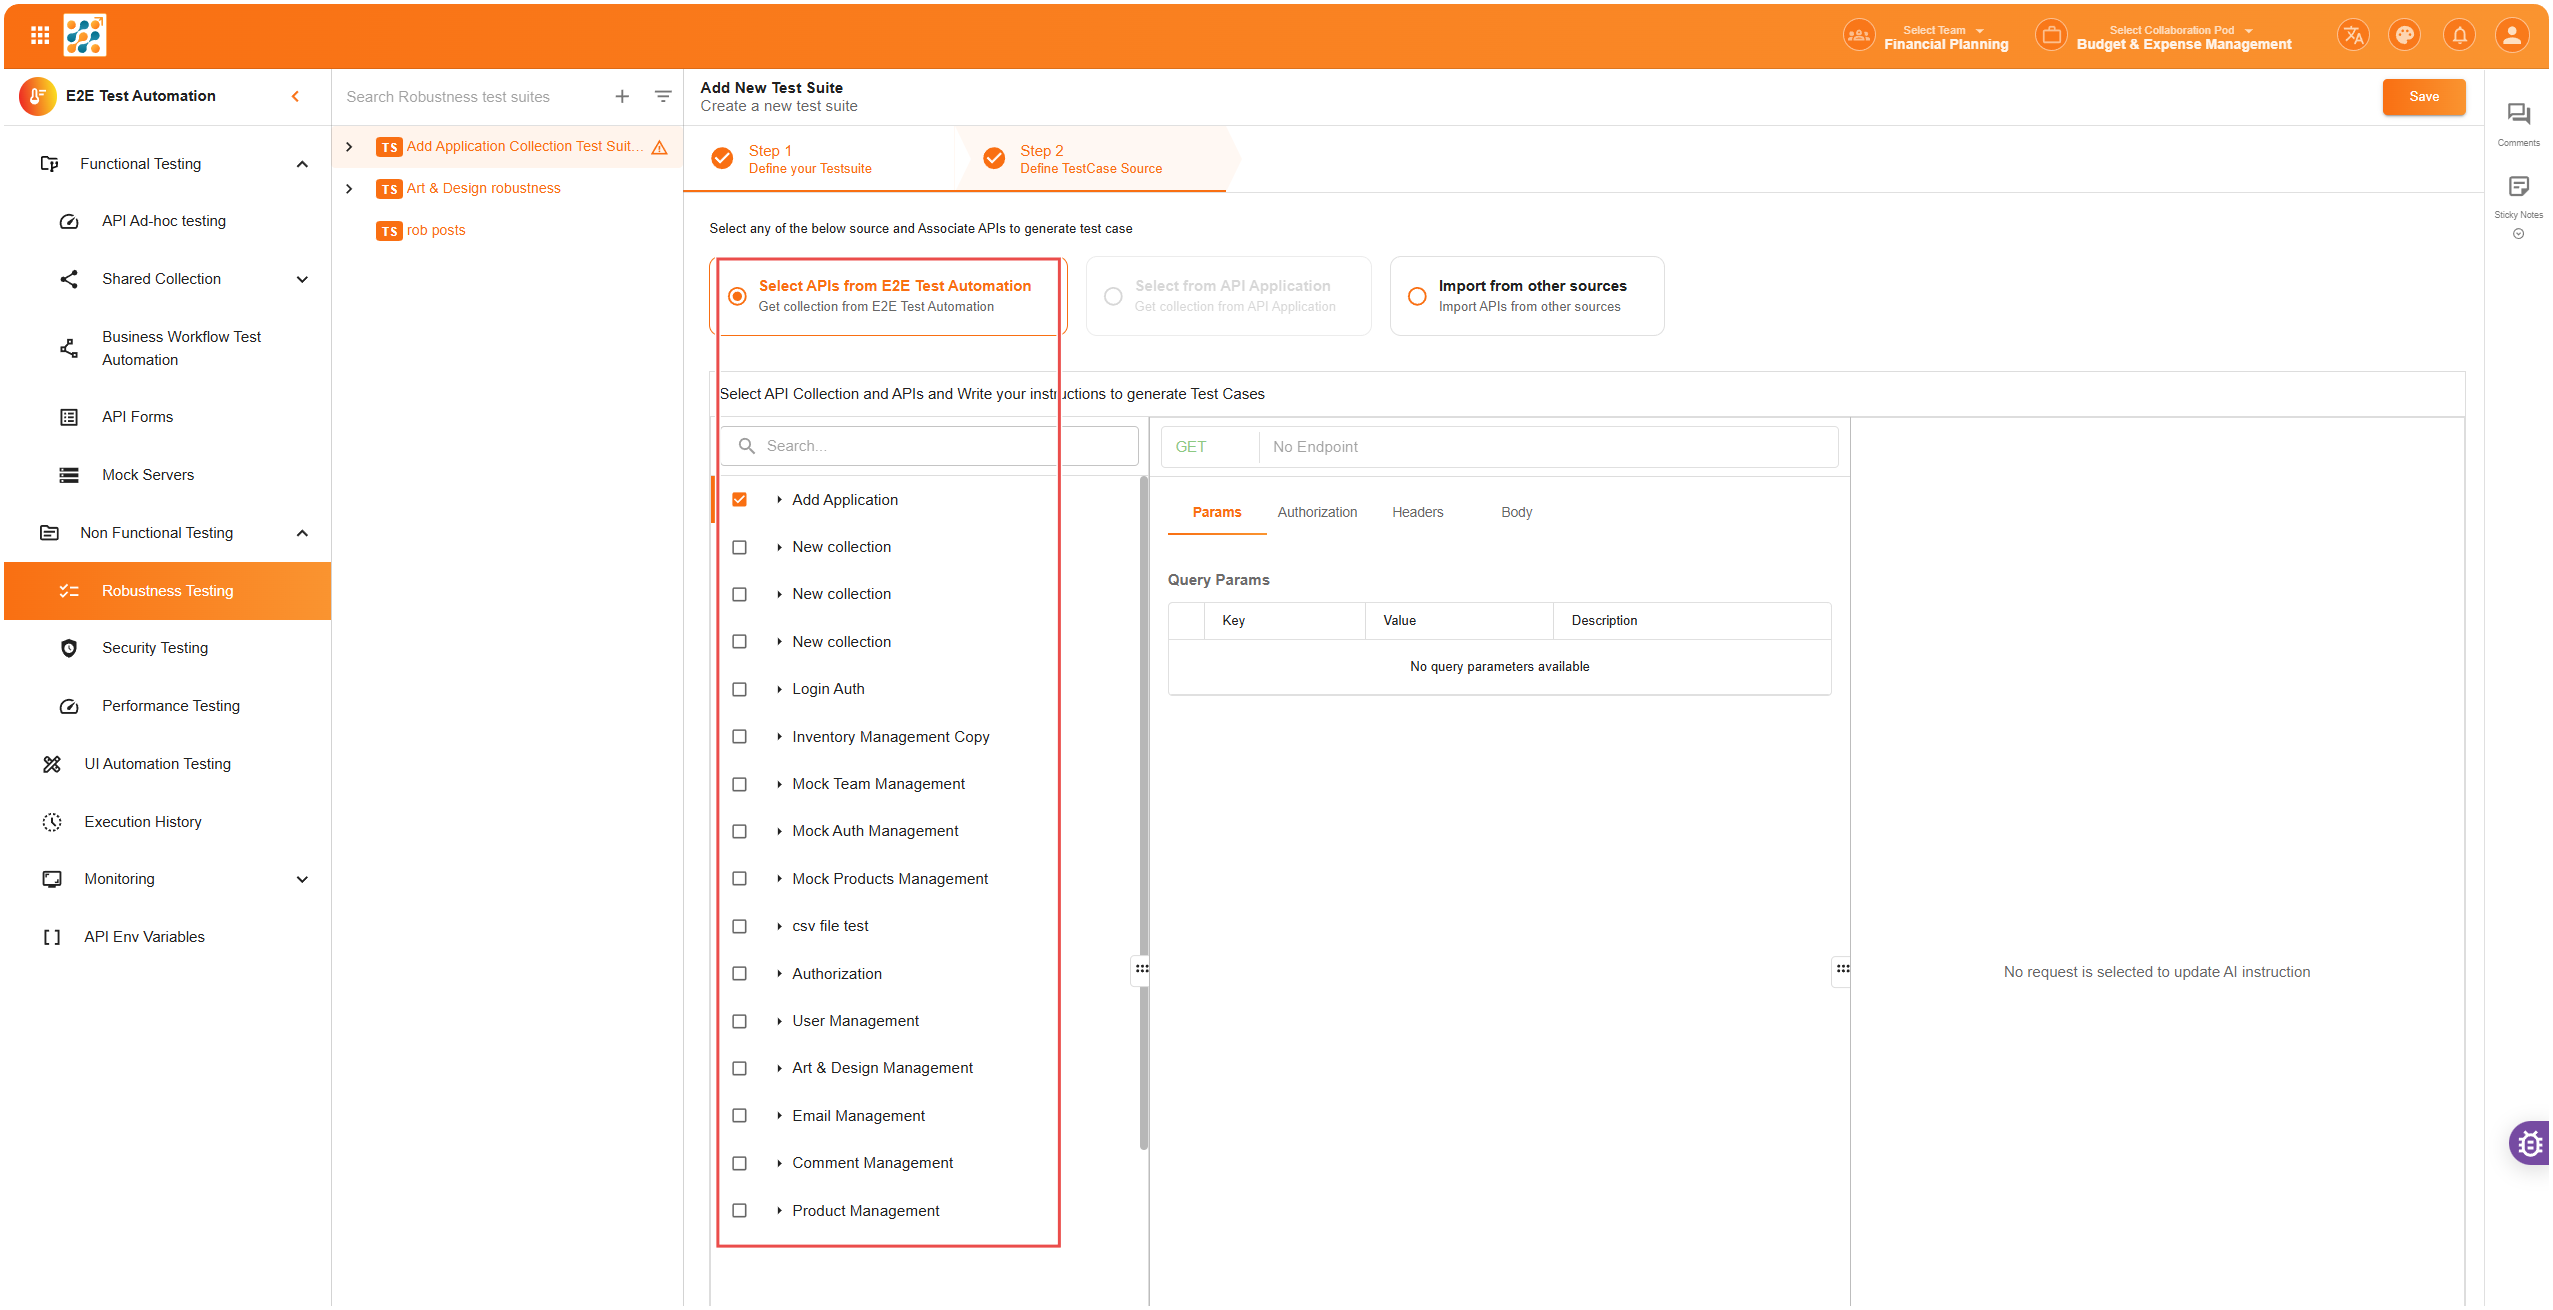Open the apps grid menu icon
This screenshot has width=2553, height=1310.
(x=40, y=36)
